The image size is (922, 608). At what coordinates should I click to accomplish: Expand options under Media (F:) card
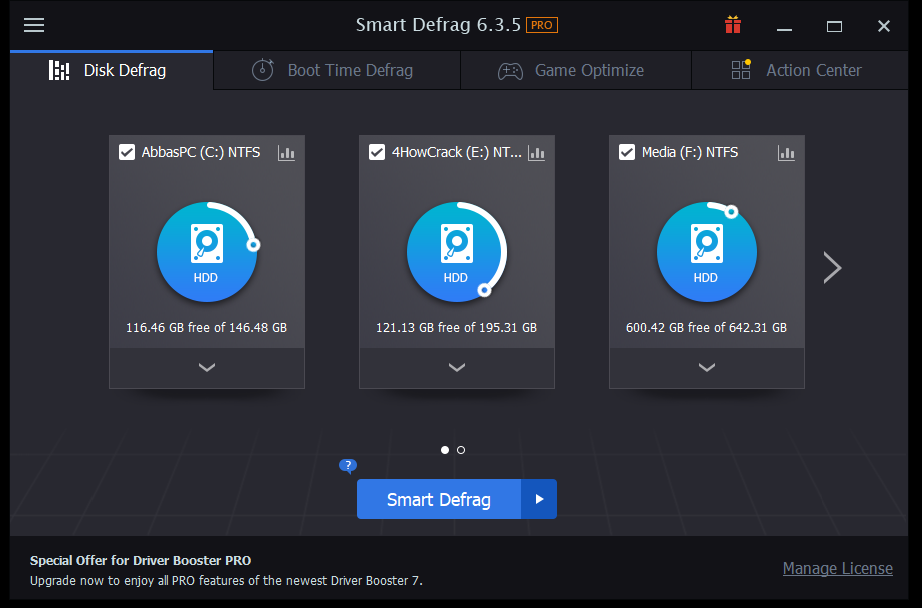click(707, 368)
